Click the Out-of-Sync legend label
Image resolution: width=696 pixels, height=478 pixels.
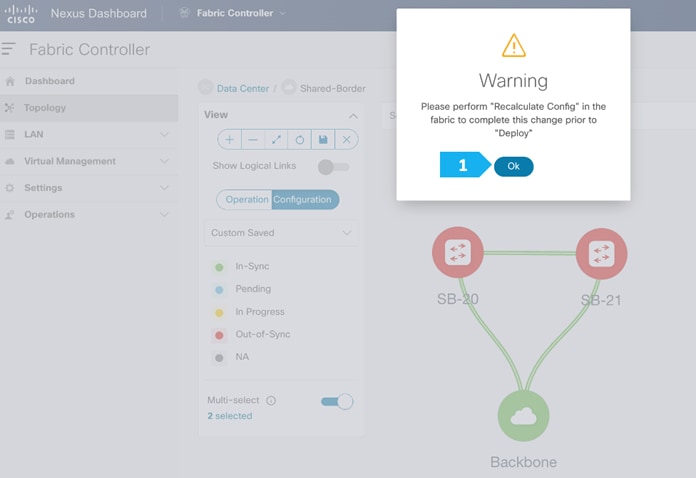(x=263, y=334)
